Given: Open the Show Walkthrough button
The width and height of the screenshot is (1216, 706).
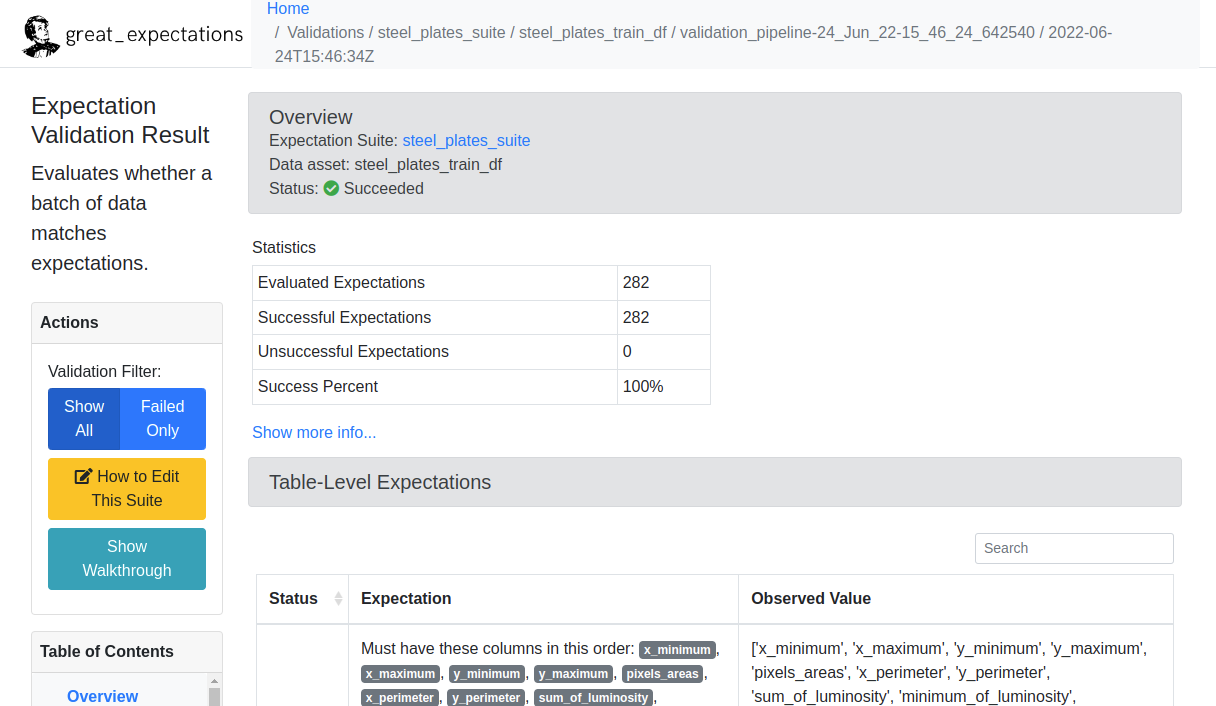Looking at the screenshot, I should [x=127, y=559].
